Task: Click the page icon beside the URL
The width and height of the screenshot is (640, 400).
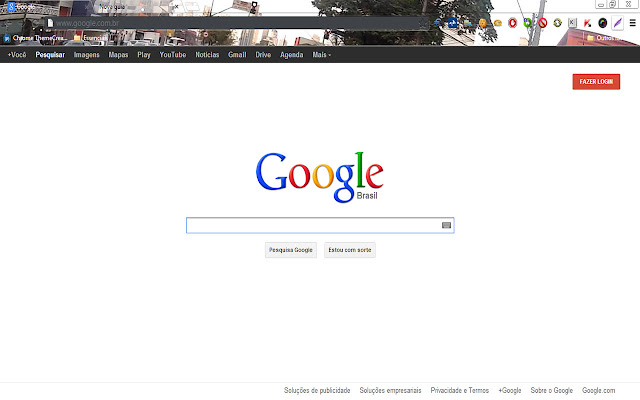Action: point(50,23)
